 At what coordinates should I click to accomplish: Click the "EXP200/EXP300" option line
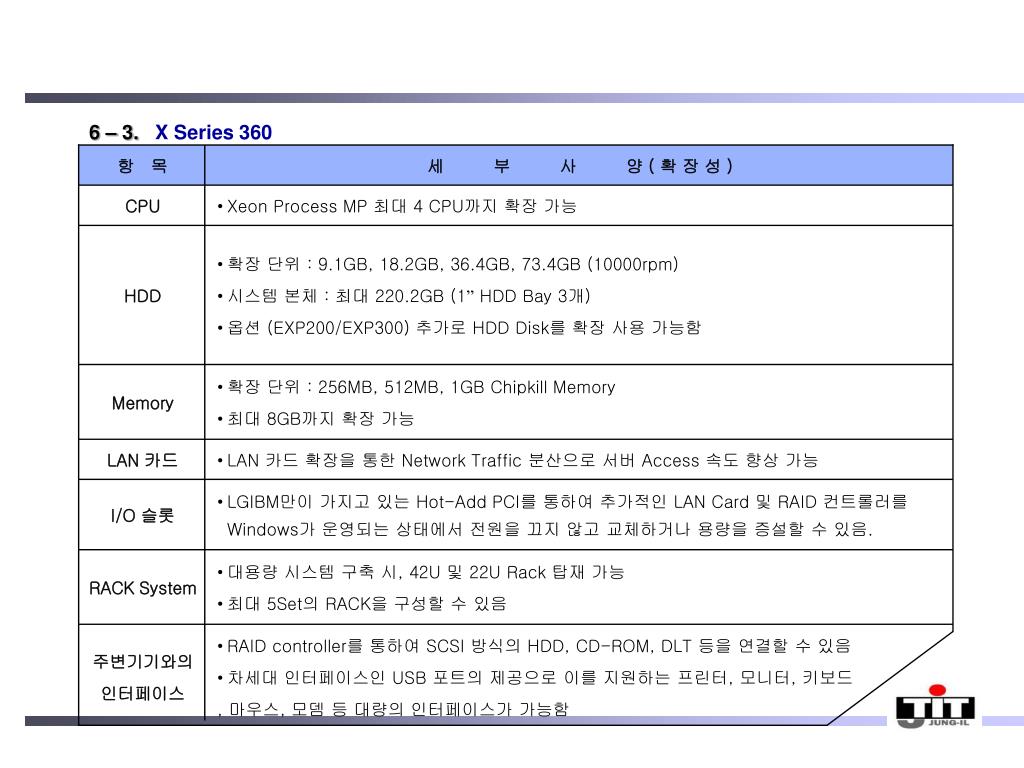460,328
